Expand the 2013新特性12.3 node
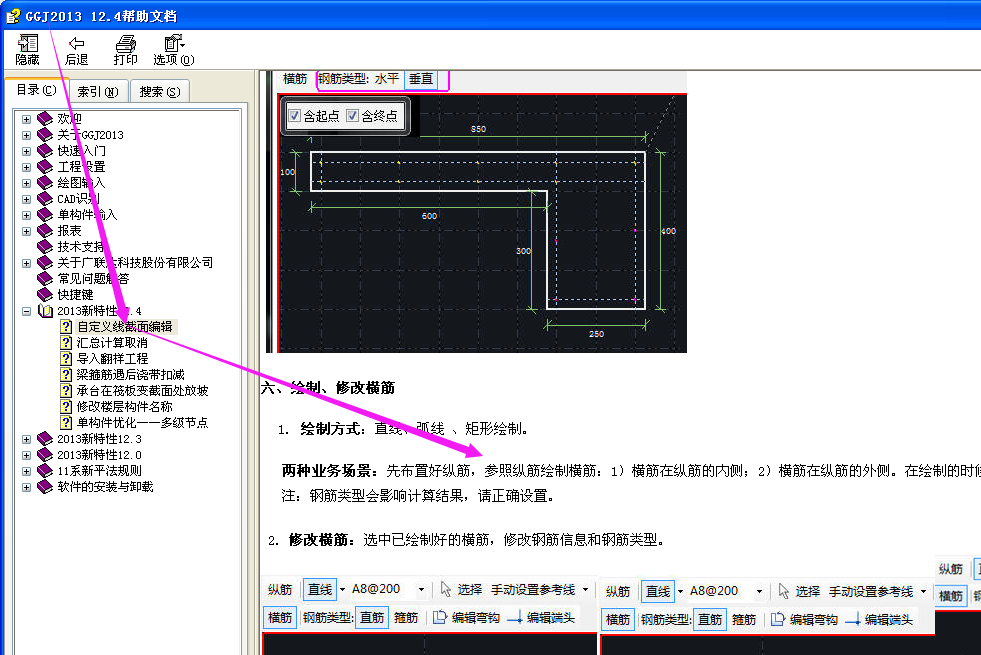 click(x=26, y=439)
